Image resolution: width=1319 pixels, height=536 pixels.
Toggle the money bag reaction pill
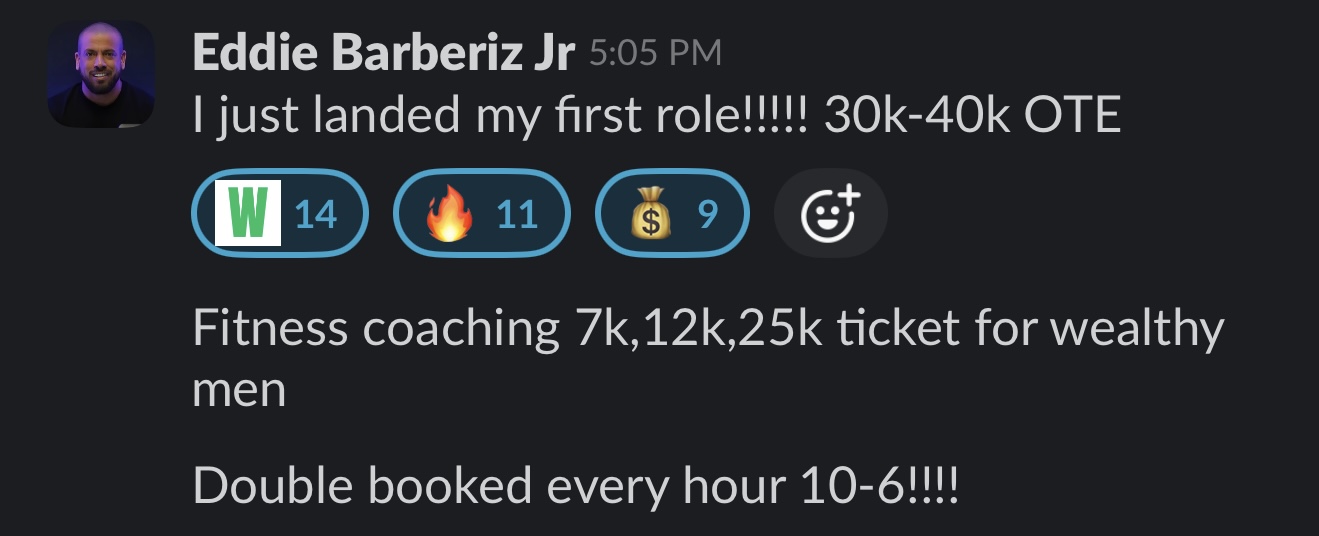pos(672,213)
